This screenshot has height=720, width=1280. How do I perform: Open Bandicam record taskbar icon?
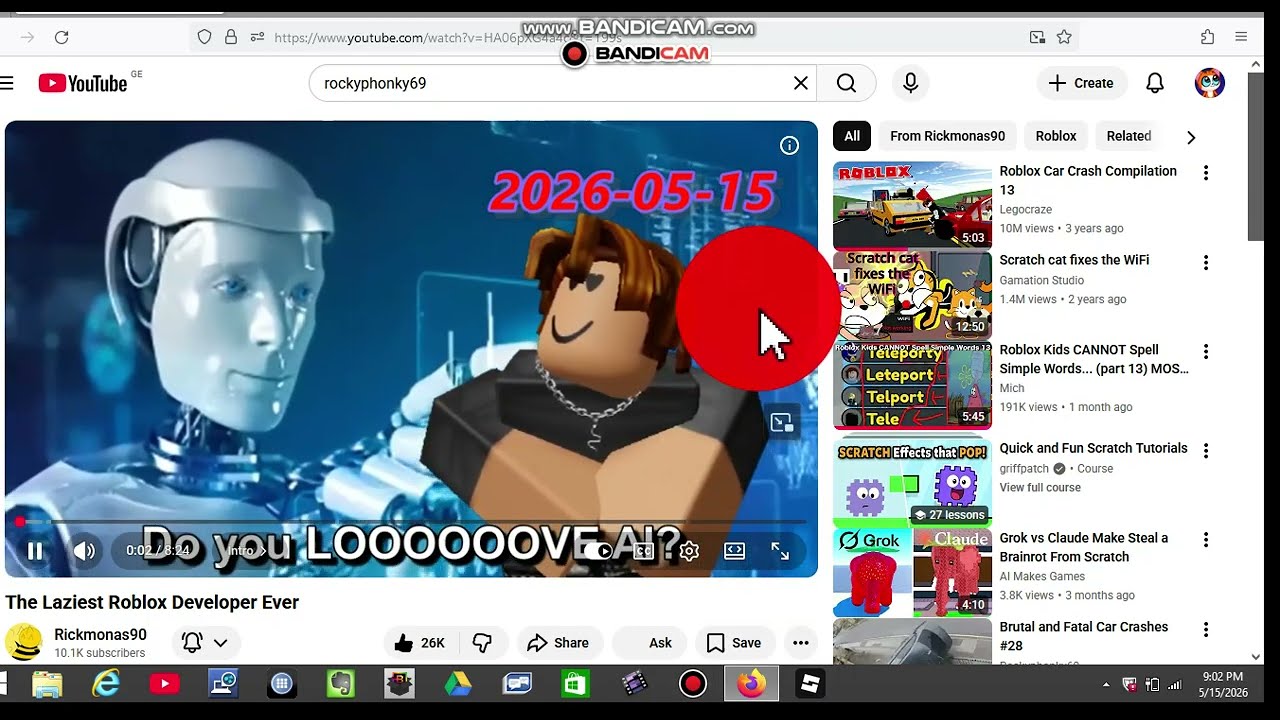[693, 684]
